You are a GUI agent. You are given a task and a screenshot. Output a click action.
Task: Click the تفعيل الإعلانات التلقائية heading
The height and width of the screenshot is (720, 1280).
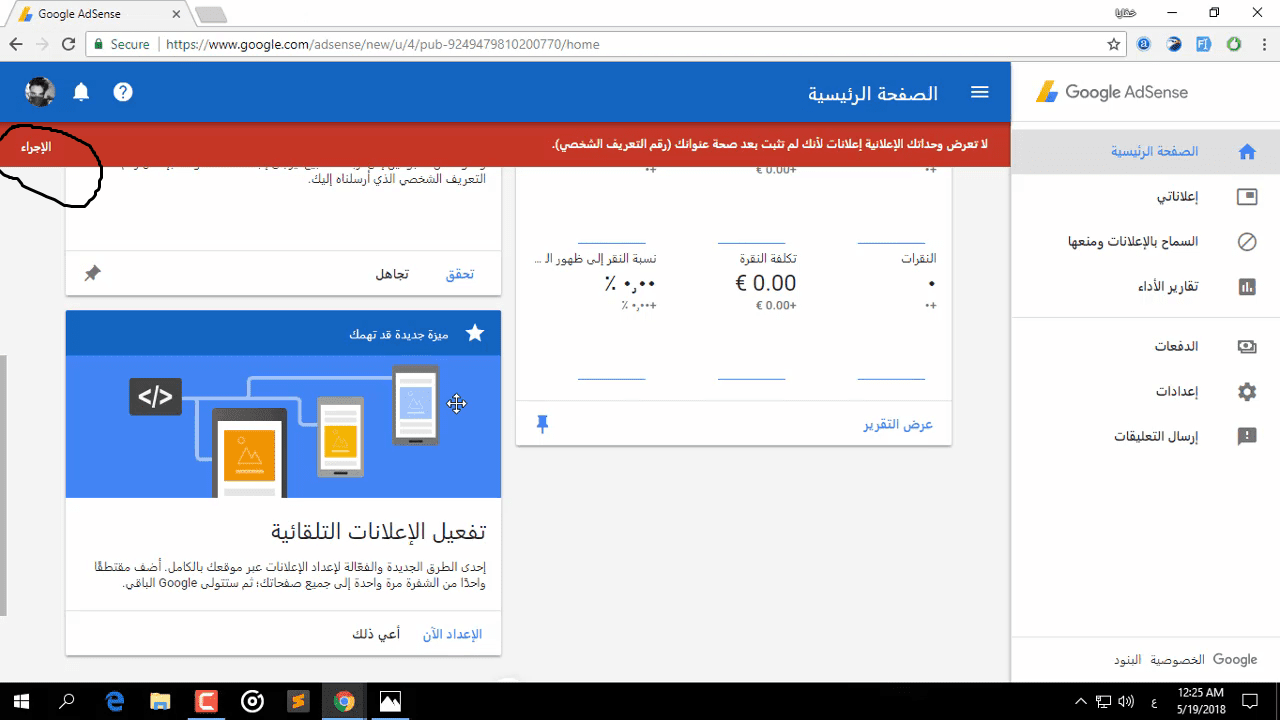coord(378,531)
